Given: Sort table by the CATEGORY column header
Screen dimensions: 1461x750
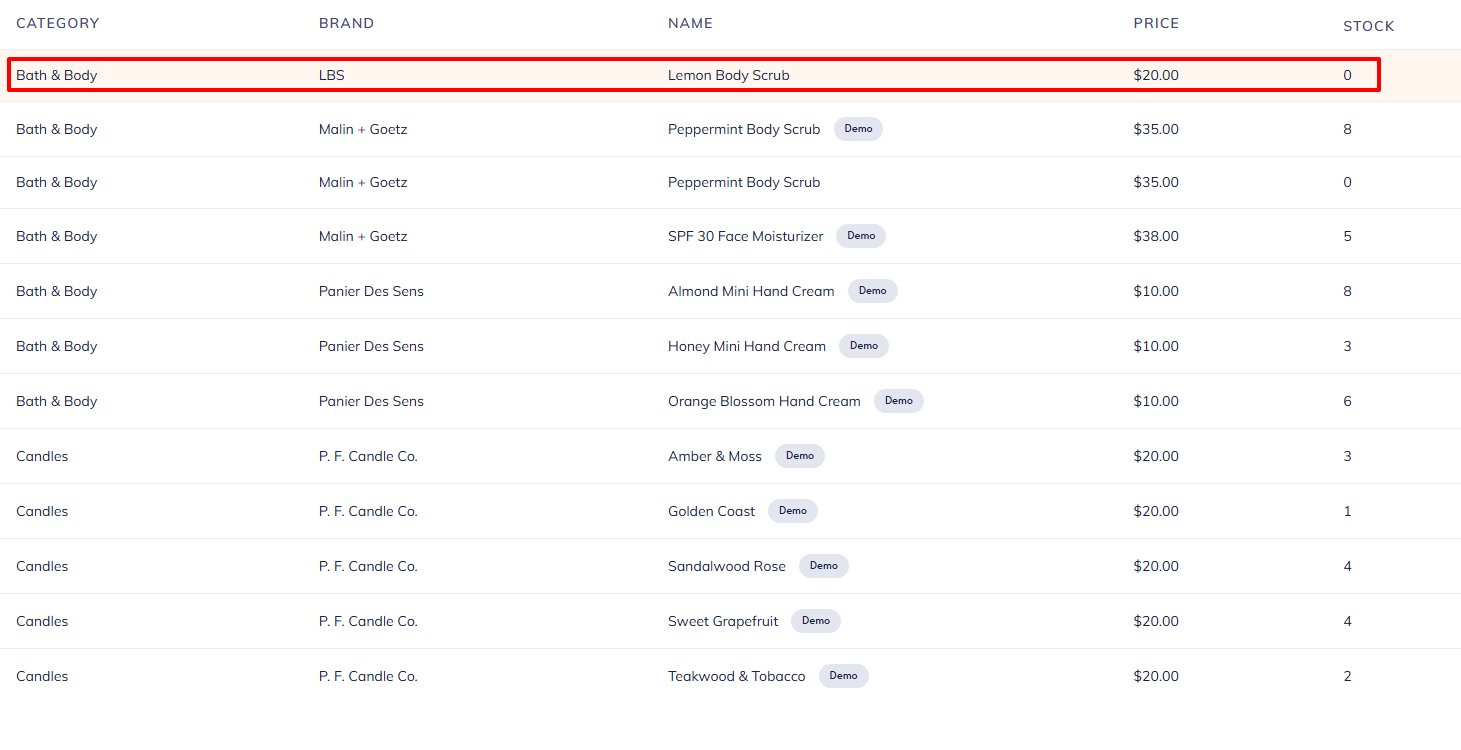Looking at the screenshot, I should pos(58,23).
